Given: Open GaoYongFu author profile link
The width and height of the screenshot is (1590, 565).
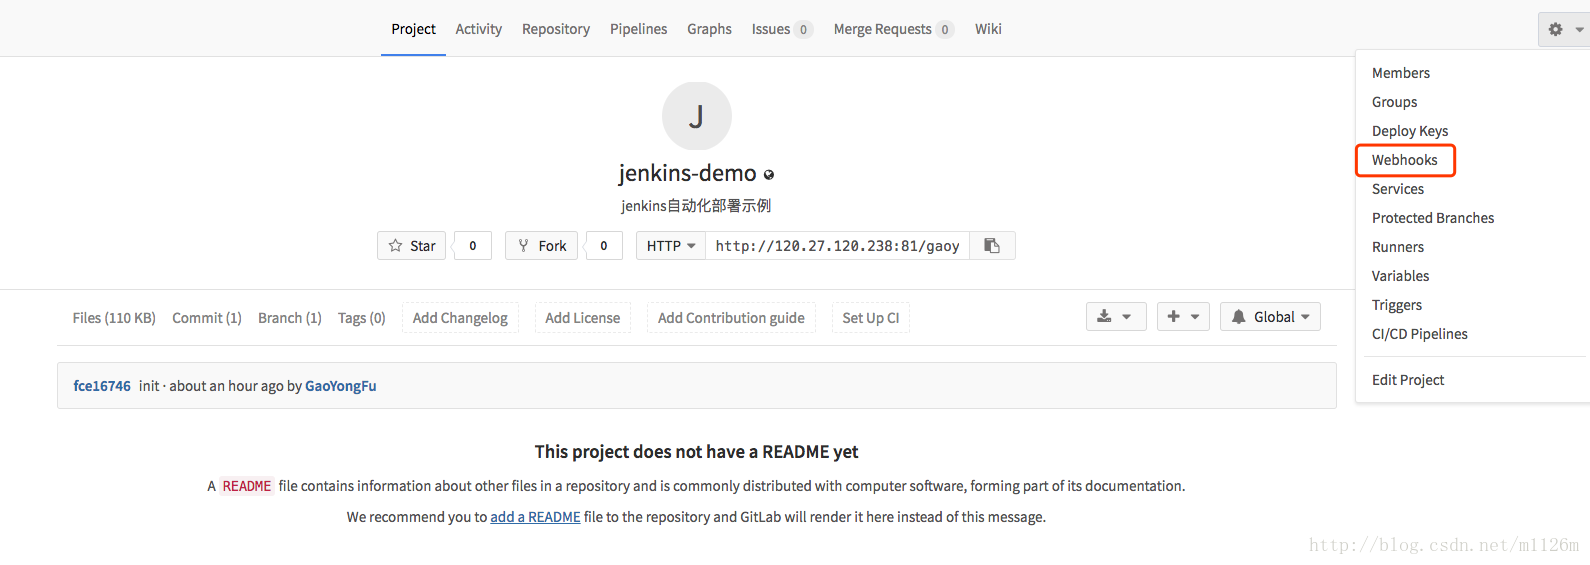Looking at the screenshot, I should [340, 386].
